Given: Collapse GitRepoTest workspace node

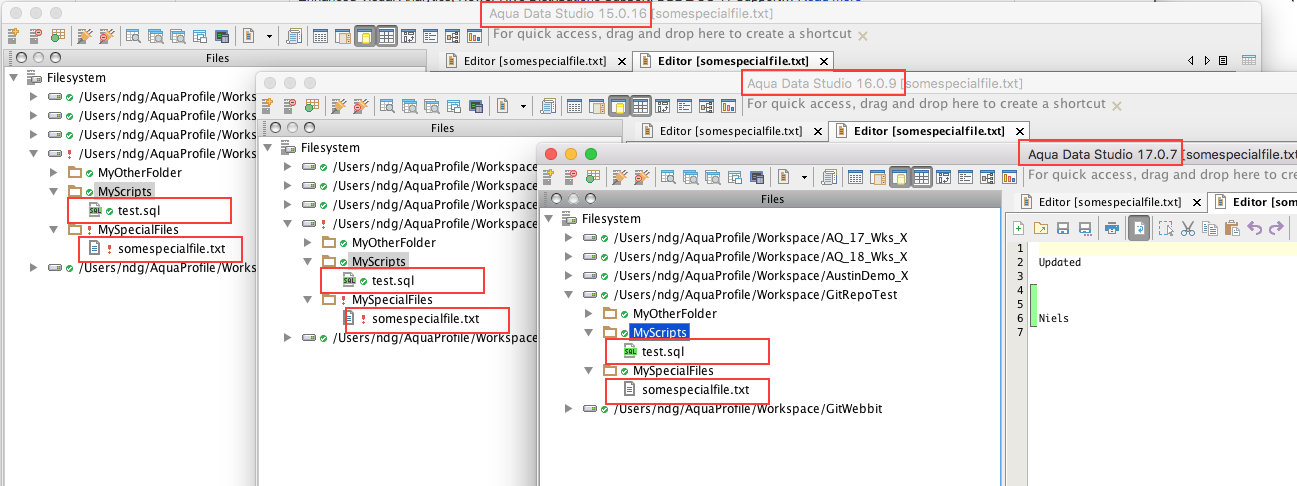Looking at the screenshot, I should (569, 295).
